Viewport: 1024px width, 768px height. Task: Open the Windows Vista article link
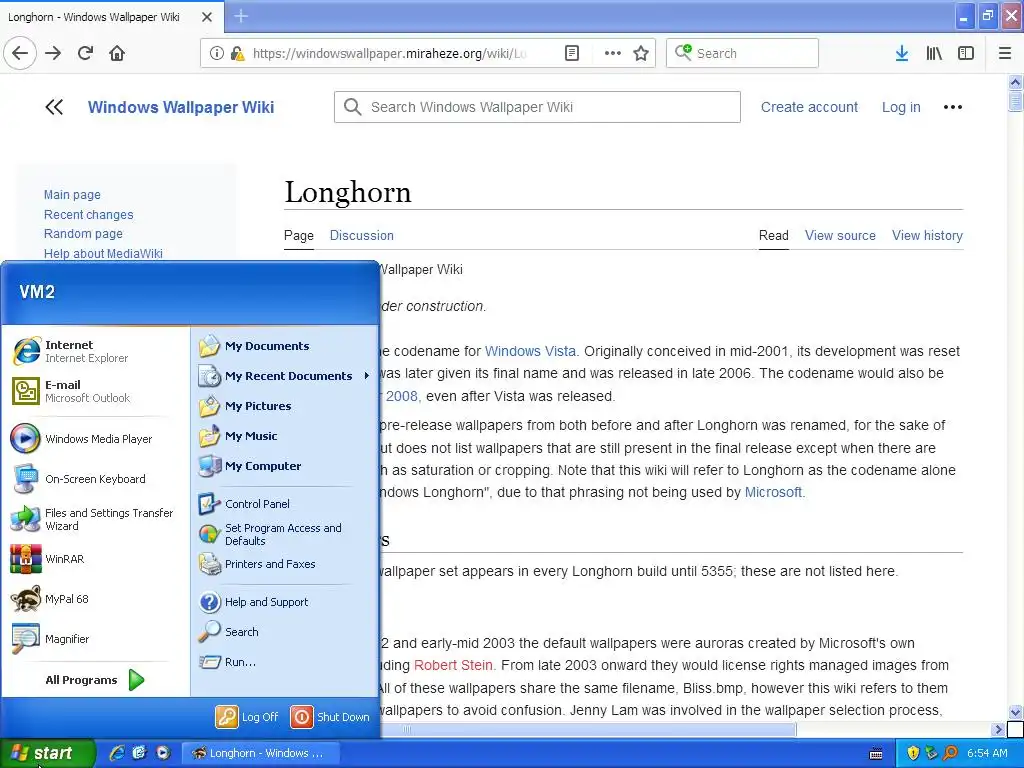(x=530, y=351)
